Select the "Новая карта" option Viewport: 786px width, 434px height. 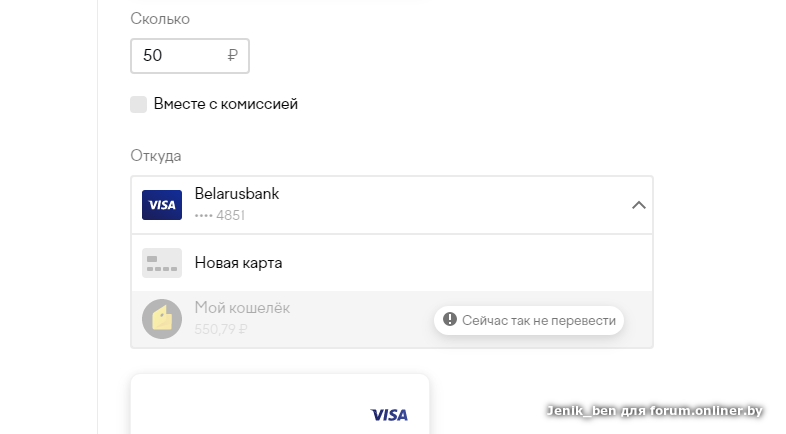click(239, 263)
